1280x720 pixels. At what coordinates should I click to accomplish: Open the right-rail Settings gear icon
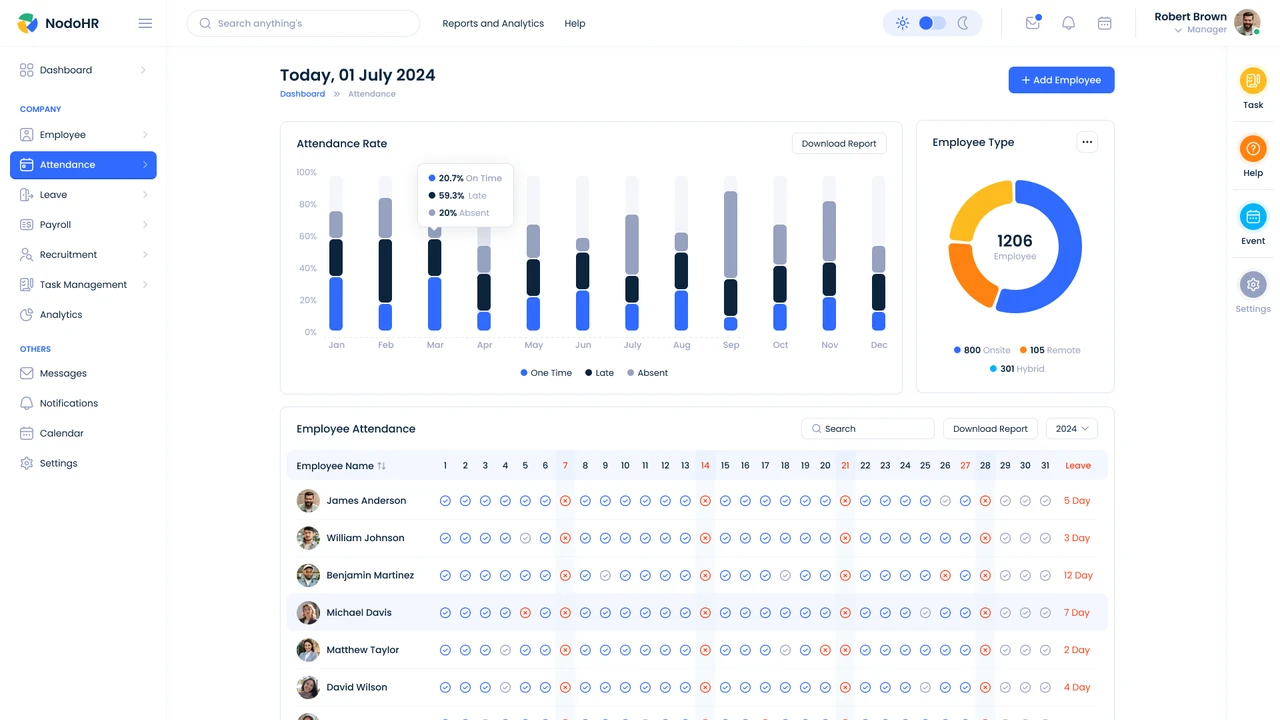pyautogui.click(x=1253, y=285)
